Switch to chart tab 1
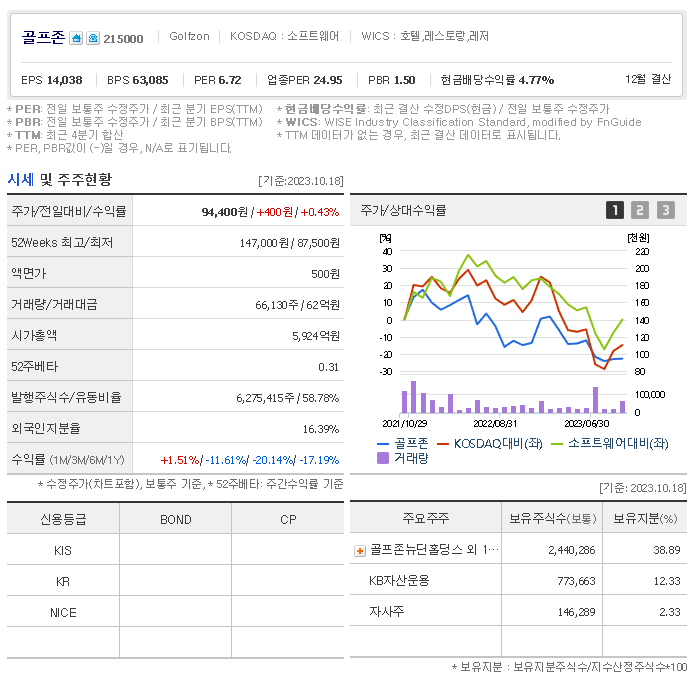694x686 pixels. click(x=615, y=210)
